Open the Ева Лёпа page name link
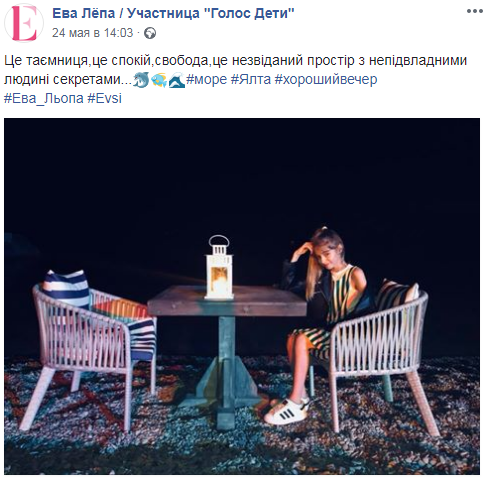Screen dimensions: 486x481 coord(173,13)
